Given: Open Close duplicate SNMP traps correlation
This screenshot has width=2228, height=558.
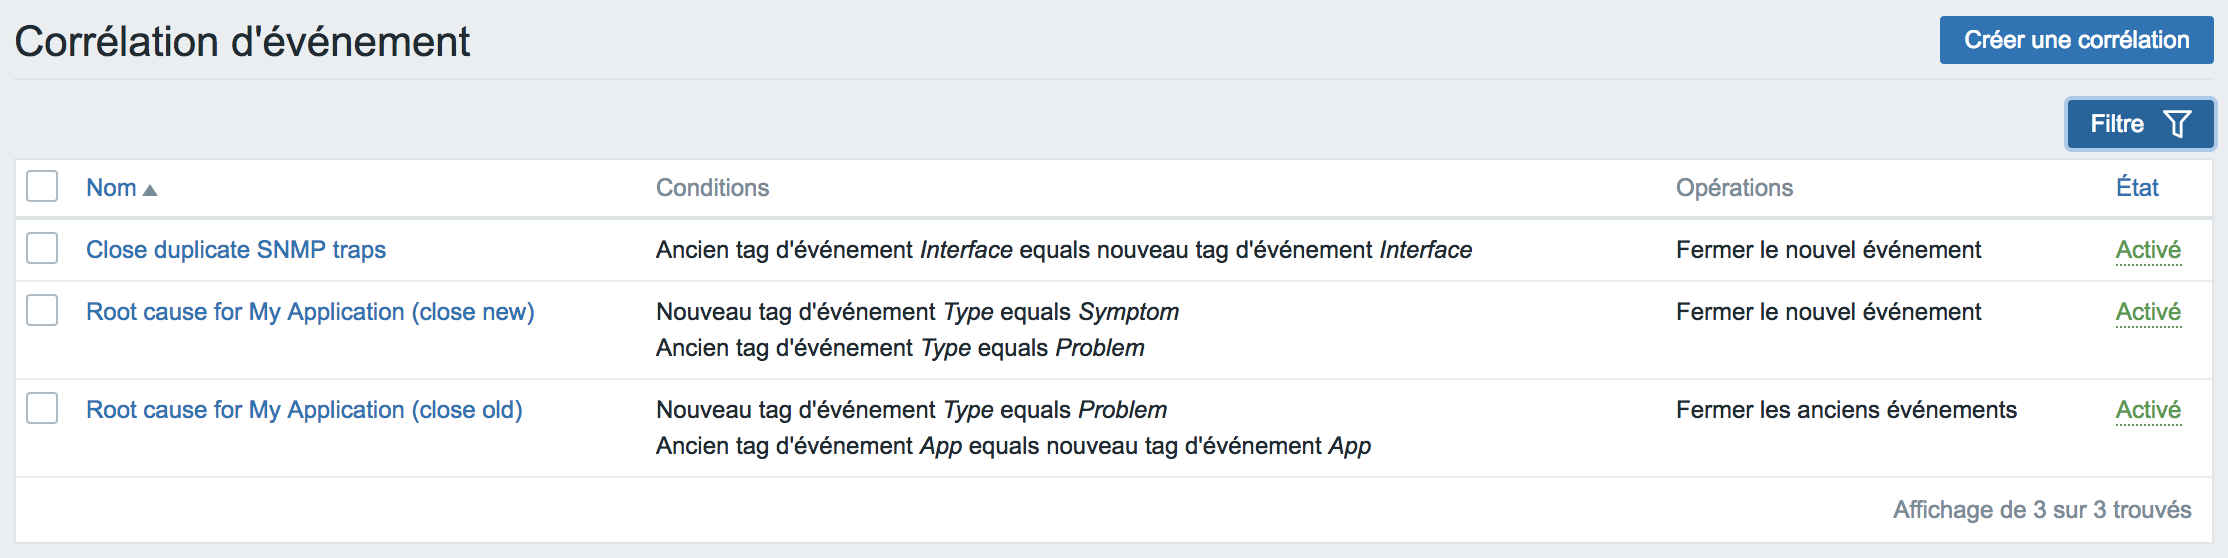Looking at the screenshot, I should [x=236, y=250].
